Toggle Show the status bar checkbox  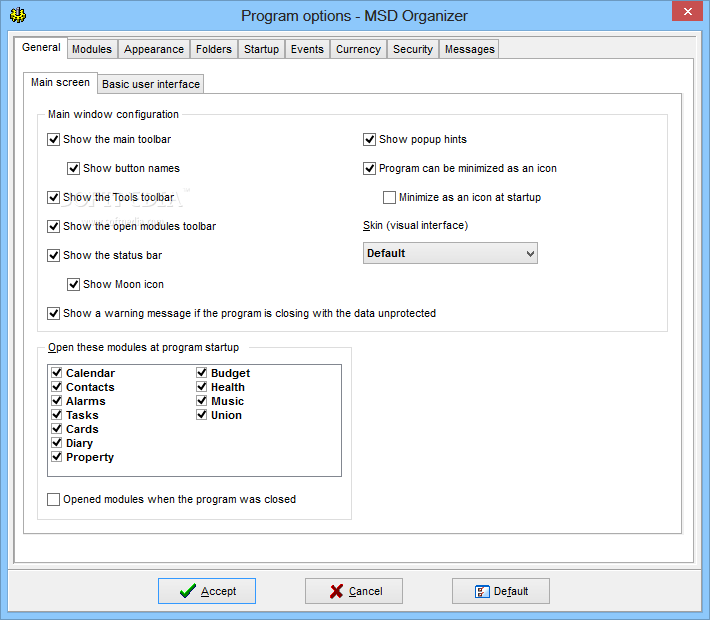click(x=53, y=255)
